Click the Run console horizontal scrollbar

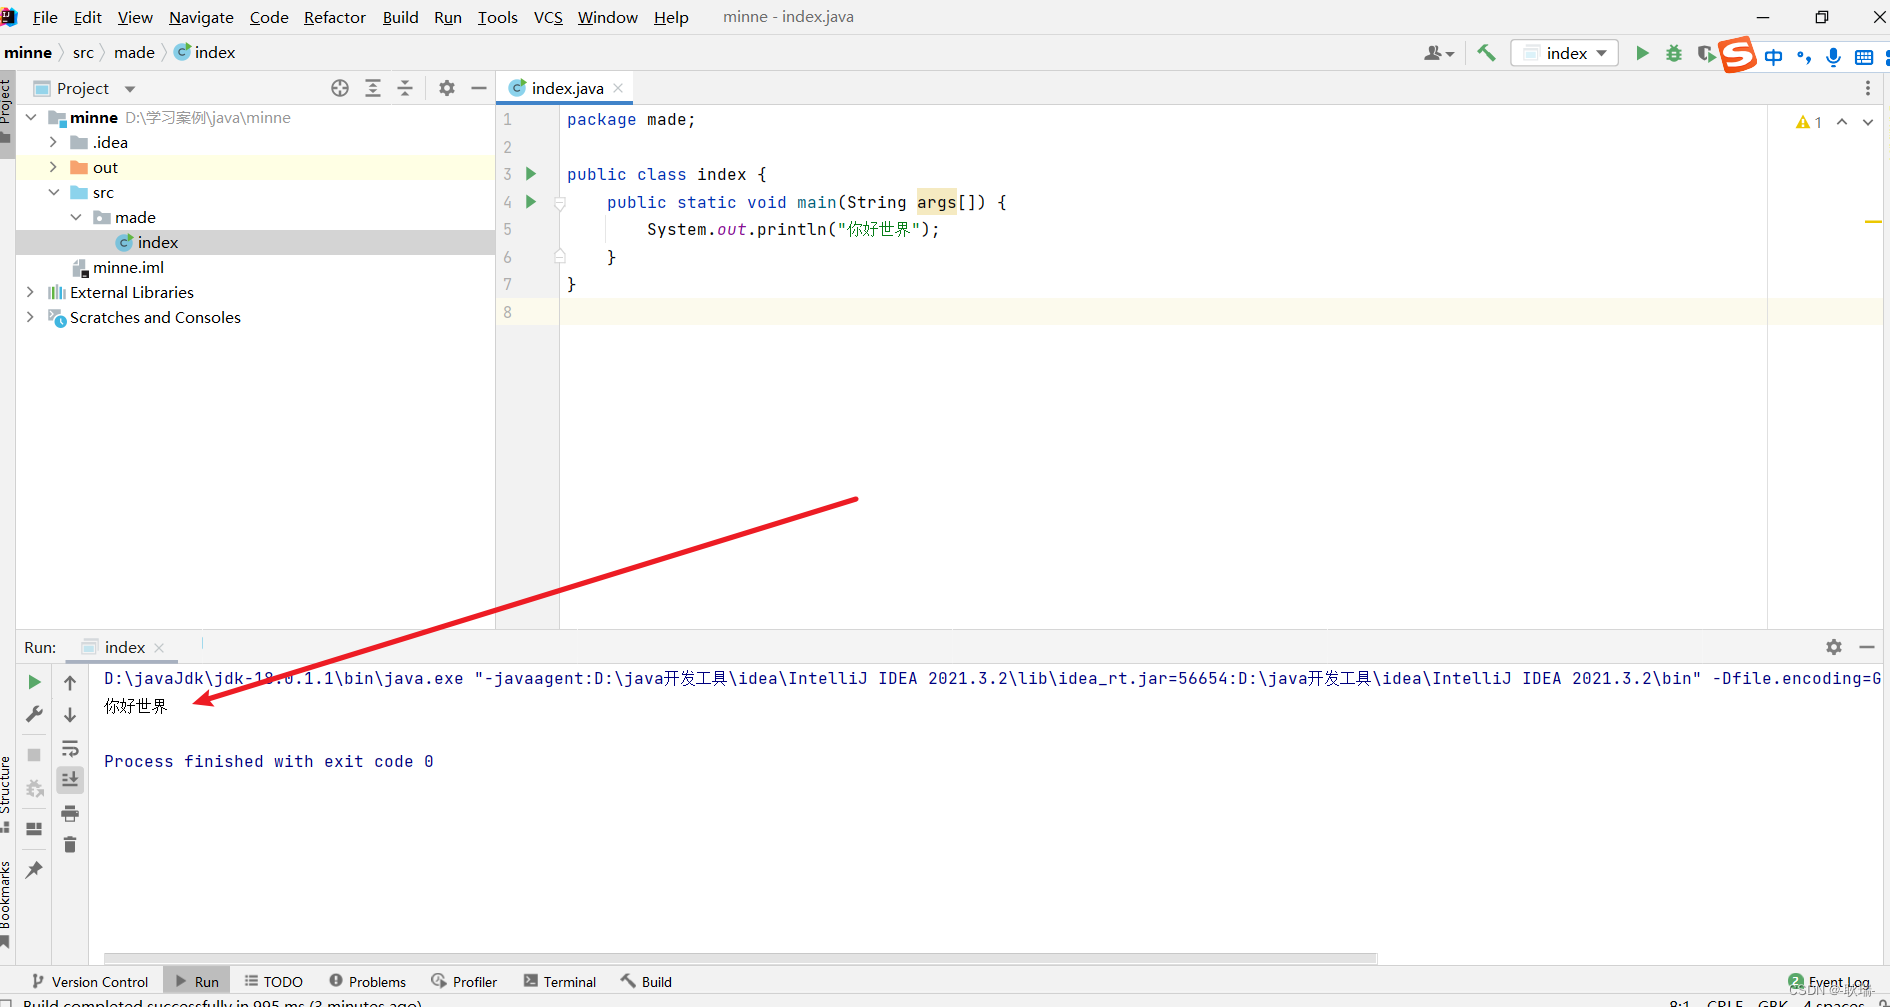740,958
